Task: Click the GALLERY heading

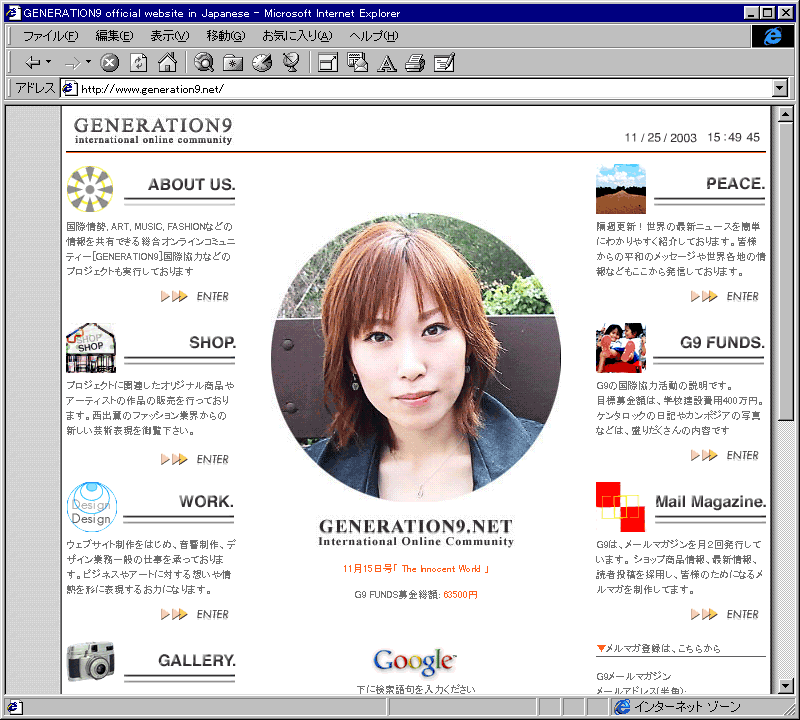Action: [197, 661]
